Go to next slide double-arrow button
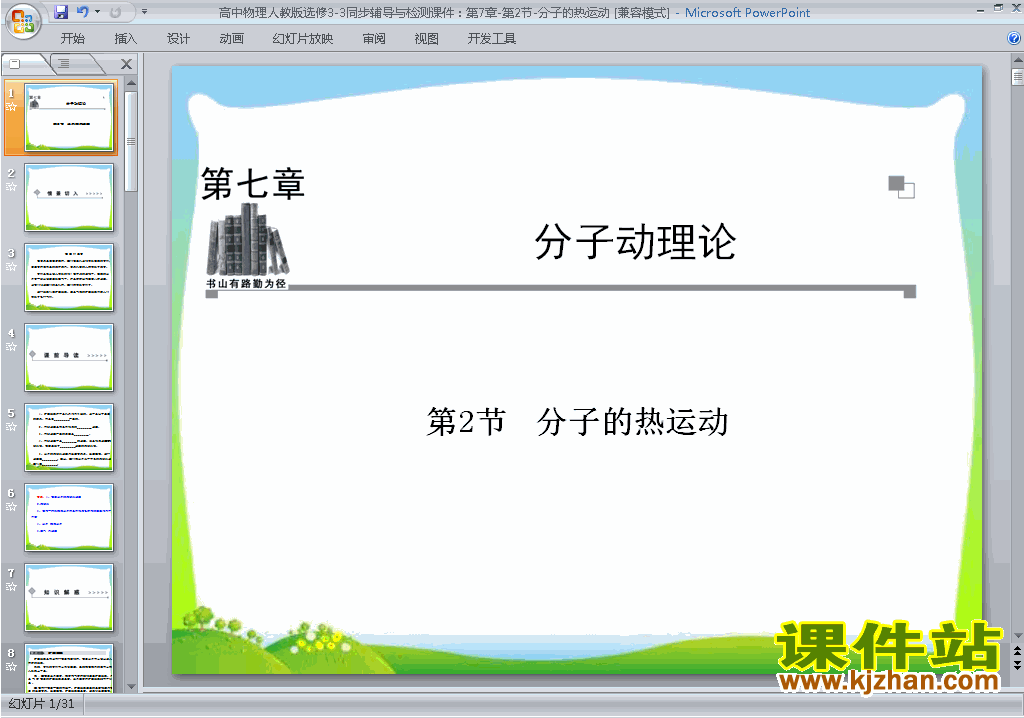 point(1017,664)
